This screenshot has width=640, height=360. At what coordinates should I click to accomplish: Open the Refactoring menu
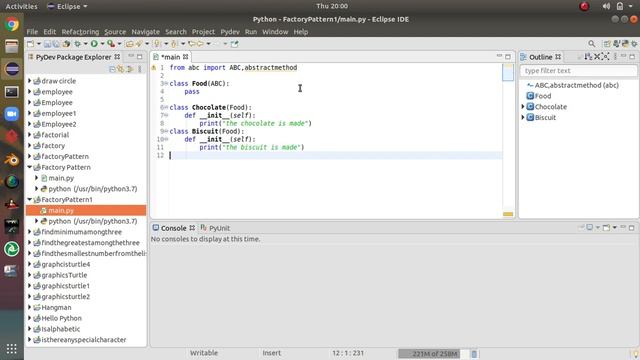click(80, 31)
